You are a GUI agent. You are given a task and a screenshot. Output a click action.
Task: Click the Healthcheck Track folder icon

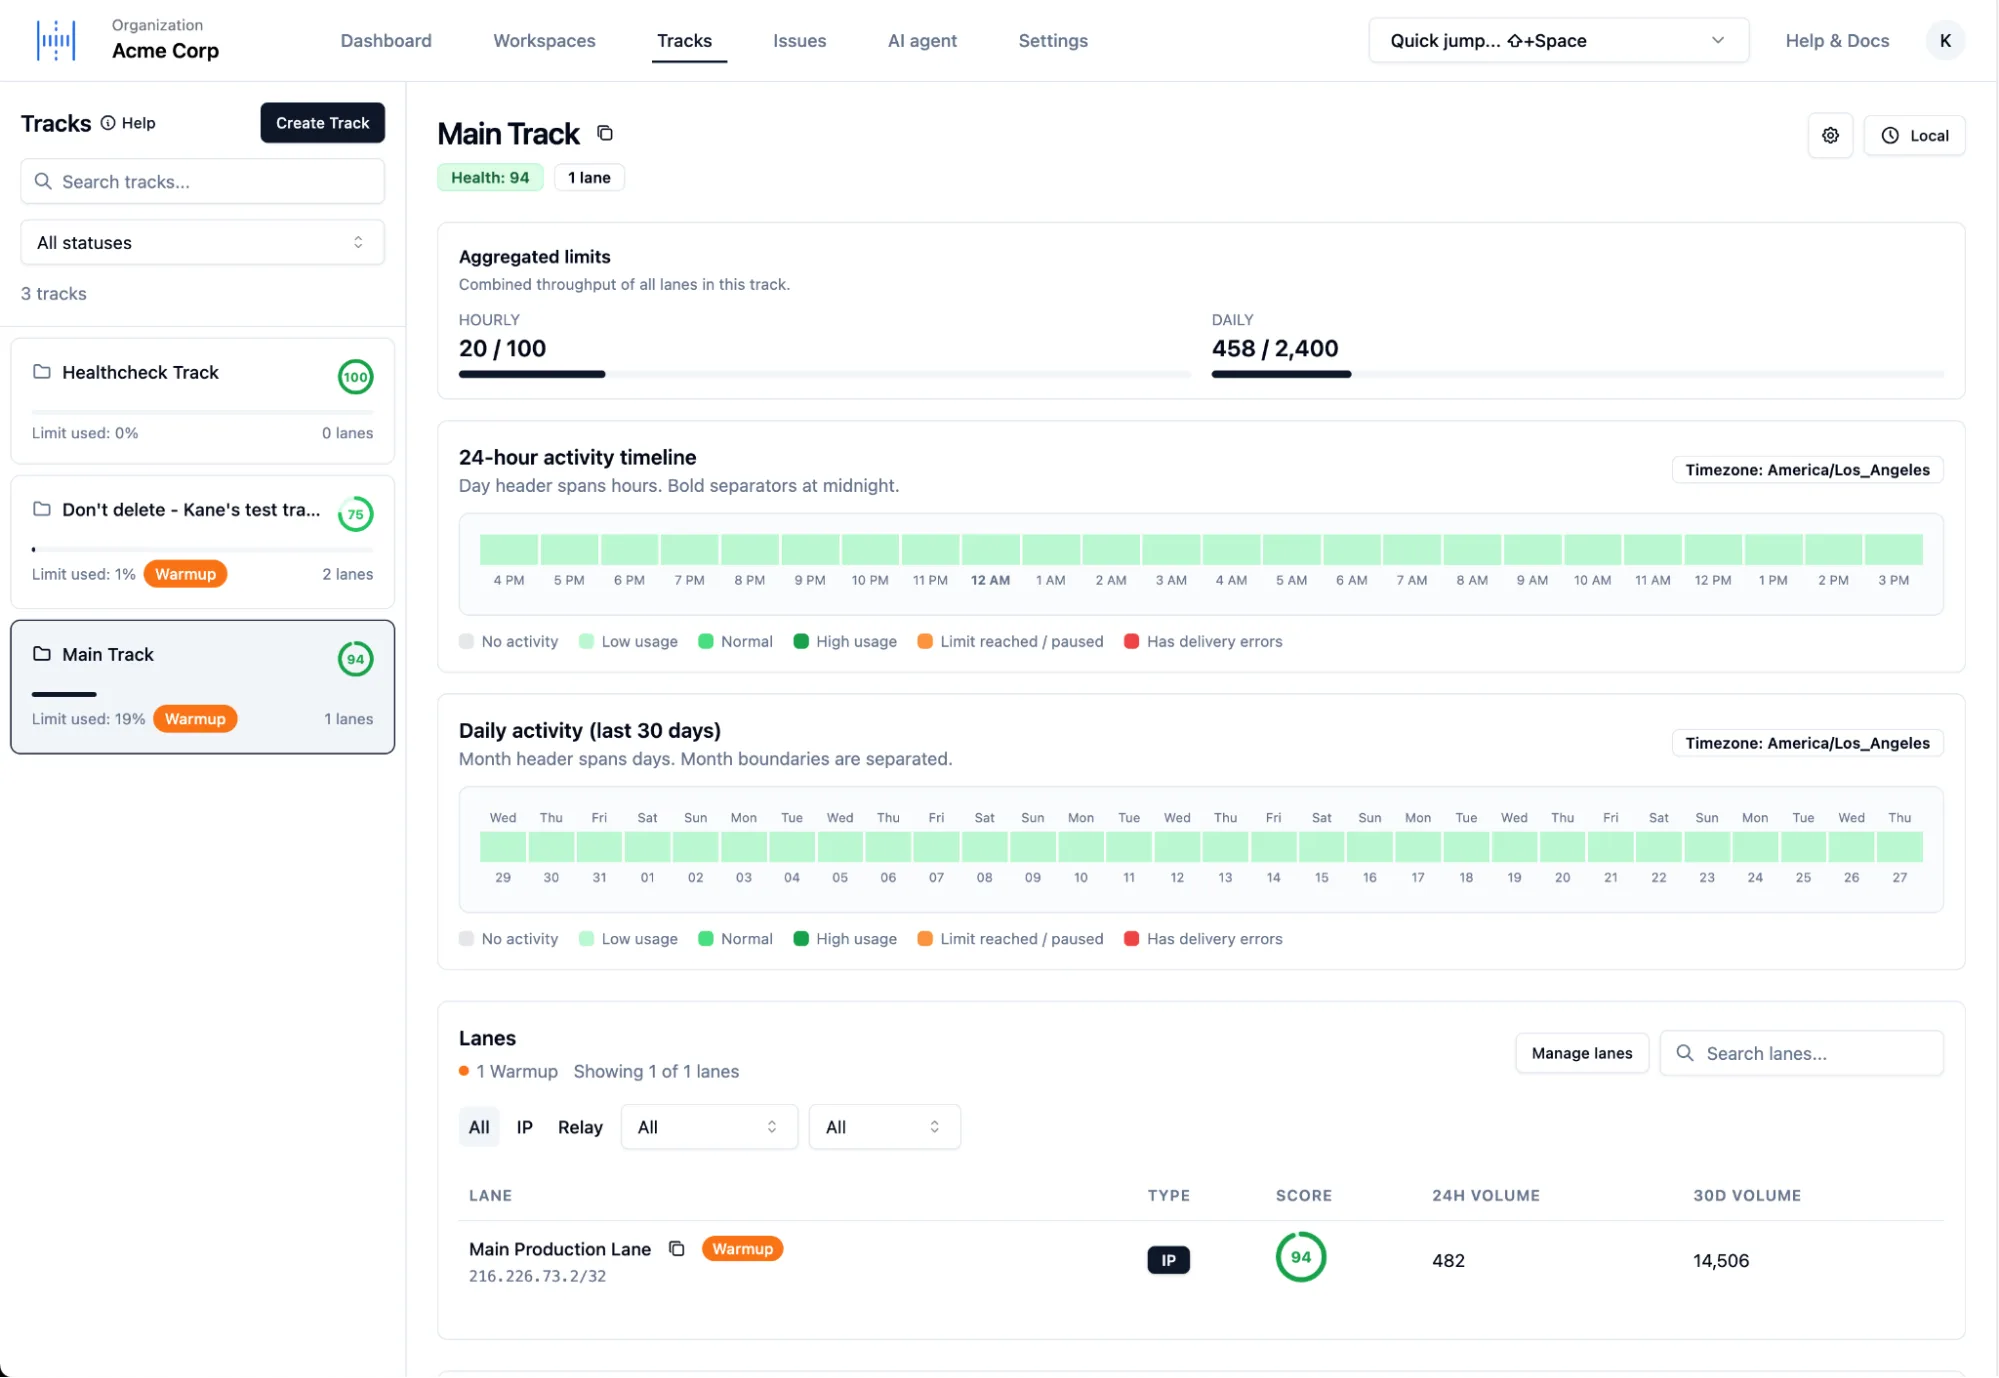click(x=42, y=372)
